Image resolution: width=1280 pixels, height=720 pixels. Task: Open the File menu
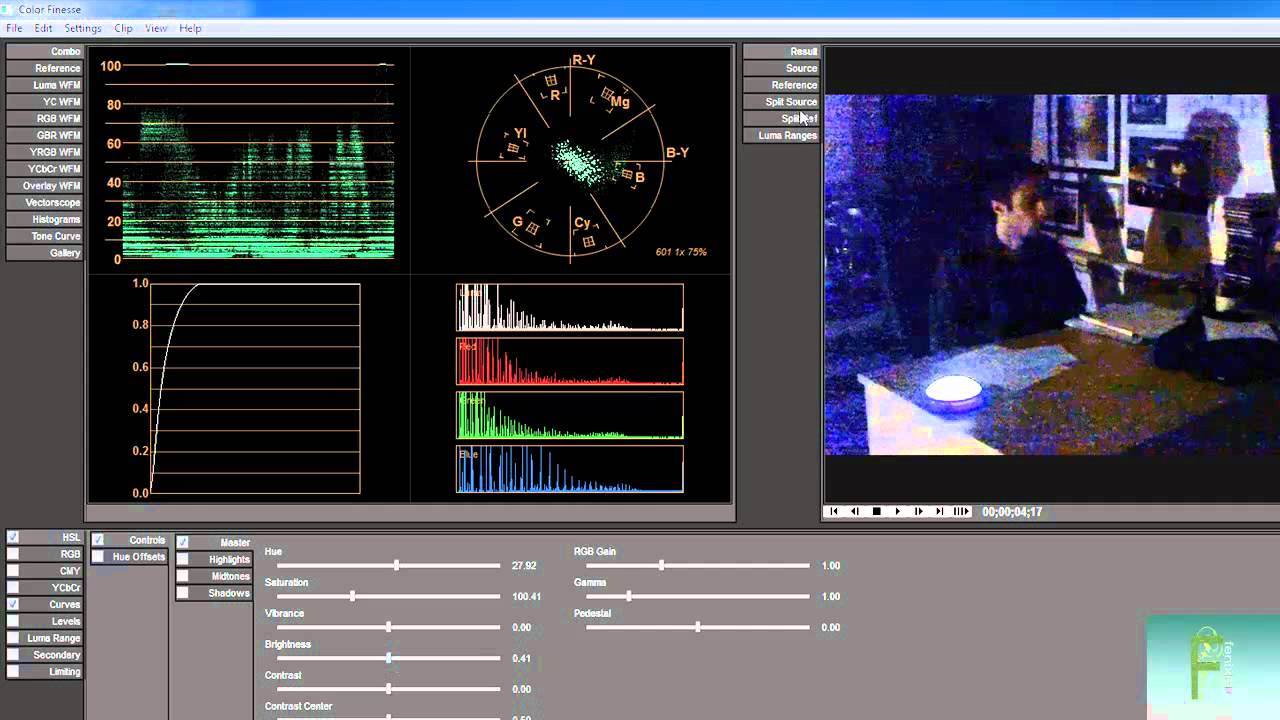pos(14,28)
